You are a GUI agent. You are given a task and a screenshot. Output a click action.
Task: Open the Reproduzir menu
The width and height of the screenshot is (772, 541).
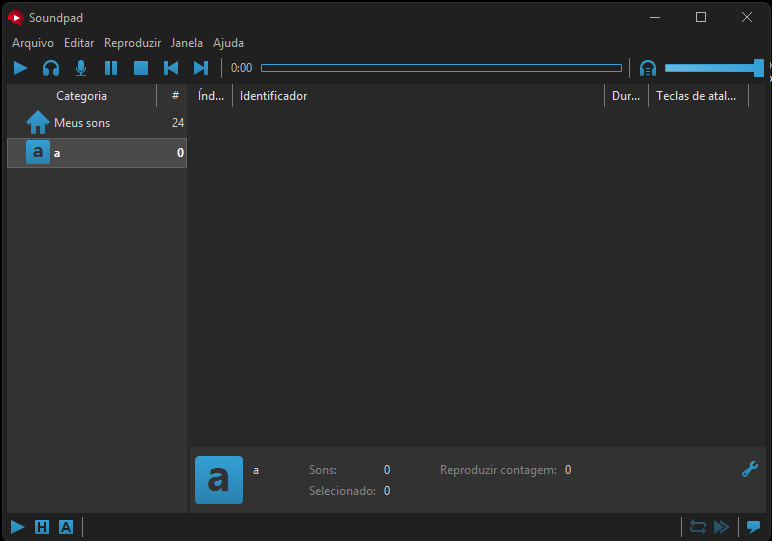(132, 43)
